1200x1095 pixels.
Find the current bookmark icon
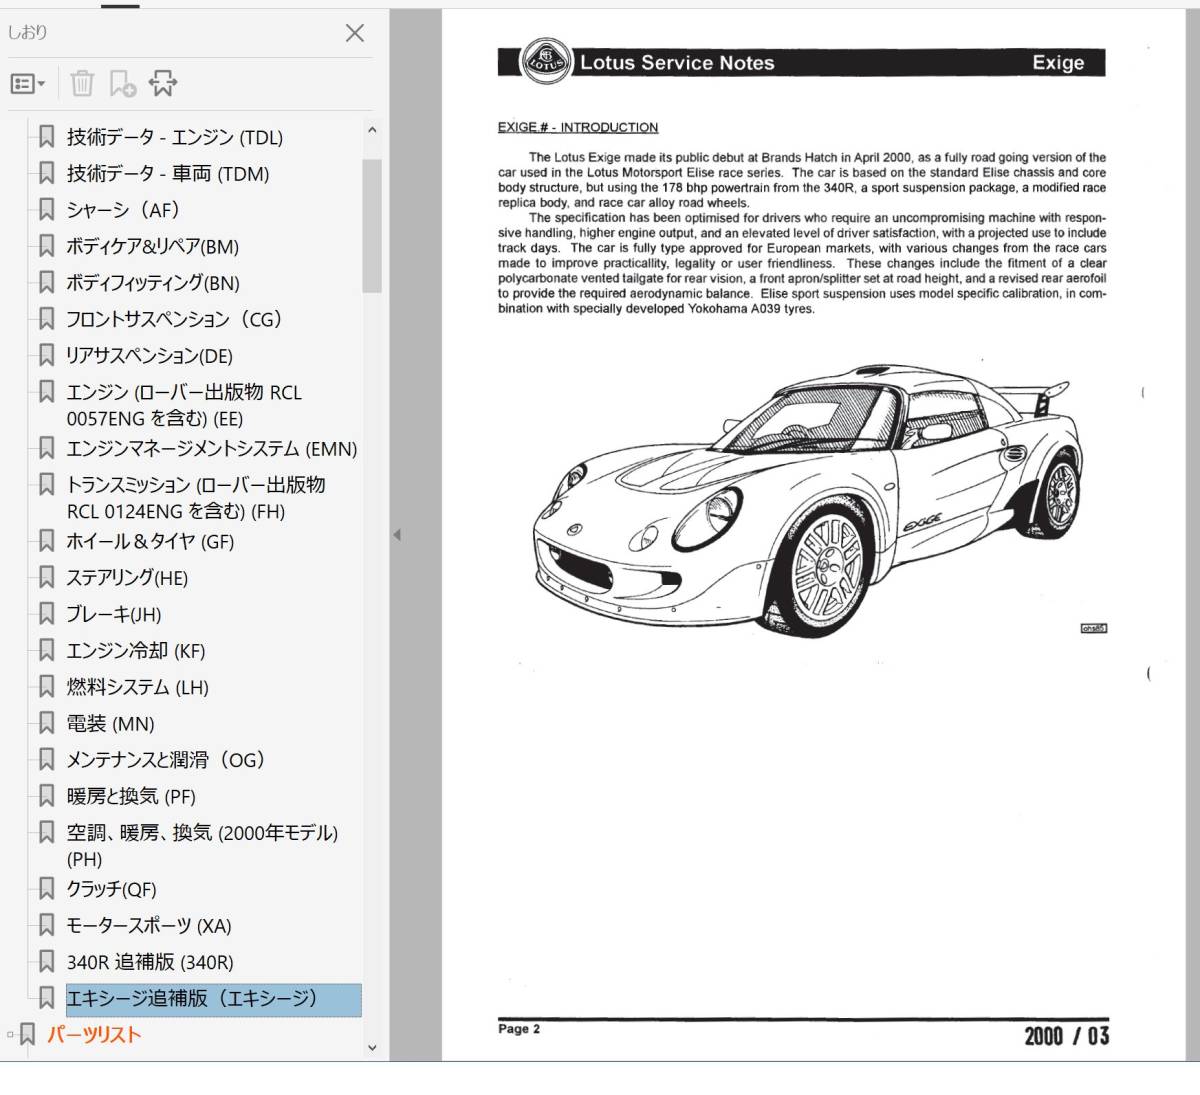[x=163, y=84]
